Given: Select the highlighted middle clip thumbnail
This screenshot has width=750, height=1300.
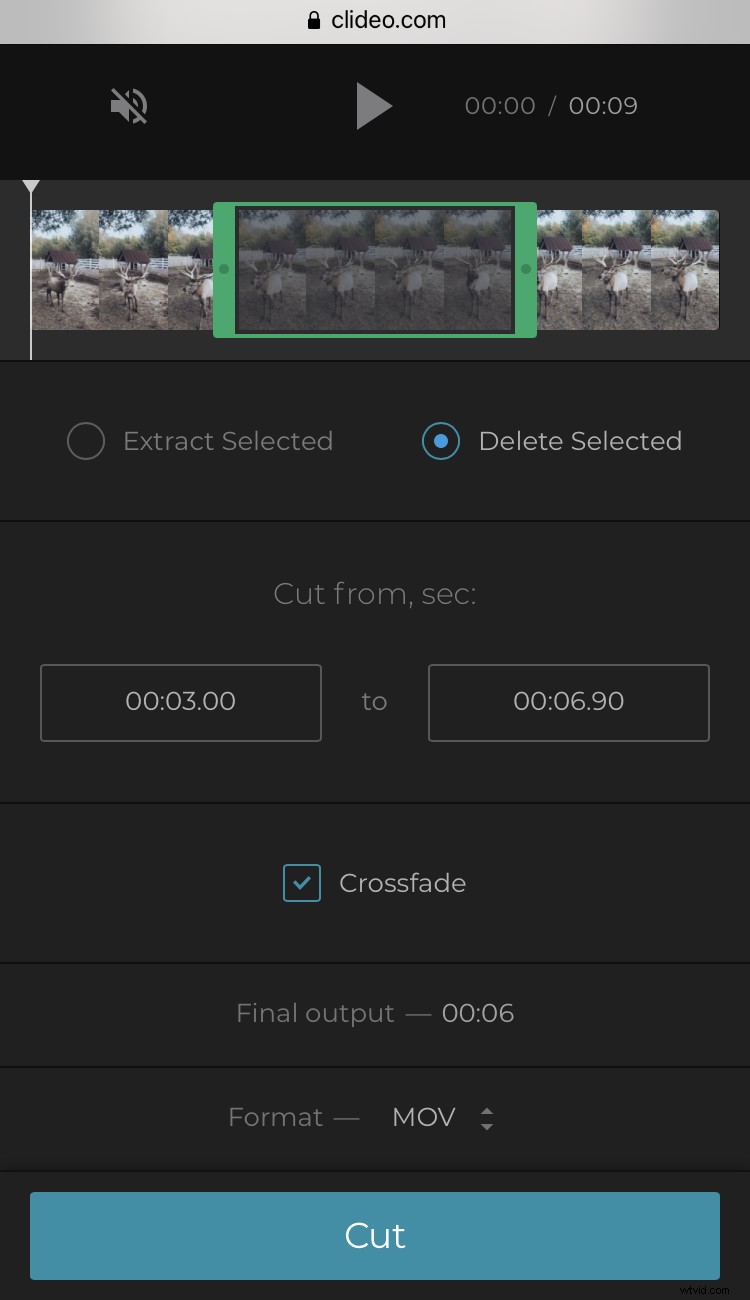Looking at the screenshot, I should (x=375, y=268).
